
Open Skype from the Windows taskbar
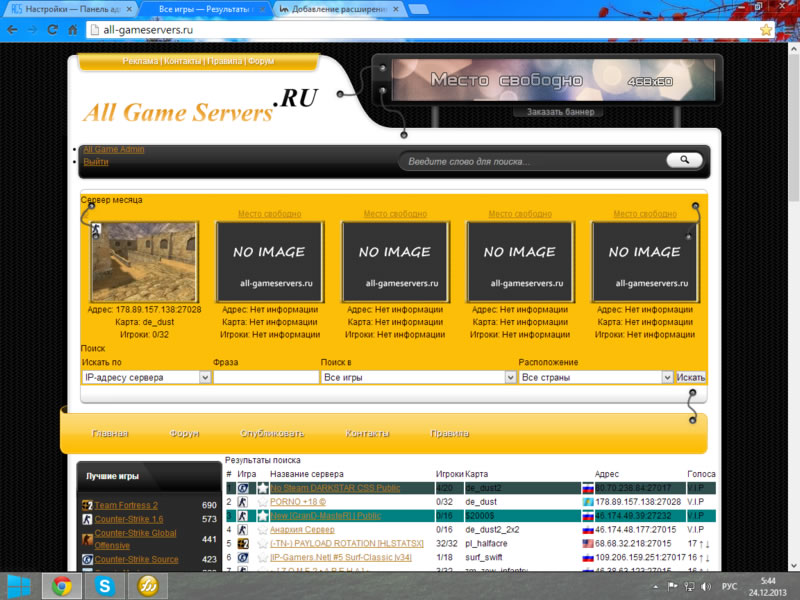point(105,586)
